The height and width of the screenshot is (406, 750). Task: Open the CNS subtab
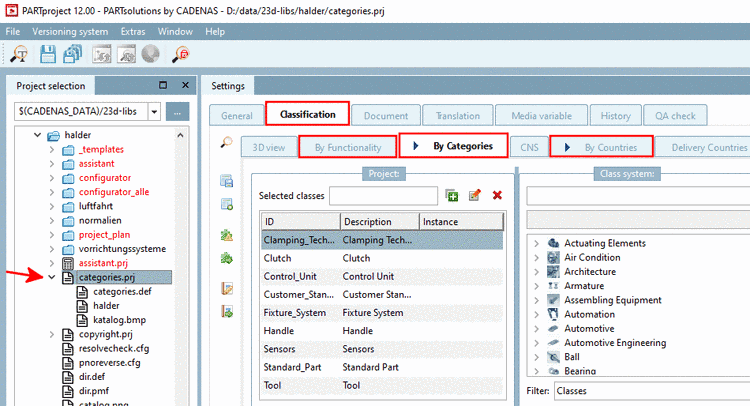pyautogui.click(x=529, y=148)
